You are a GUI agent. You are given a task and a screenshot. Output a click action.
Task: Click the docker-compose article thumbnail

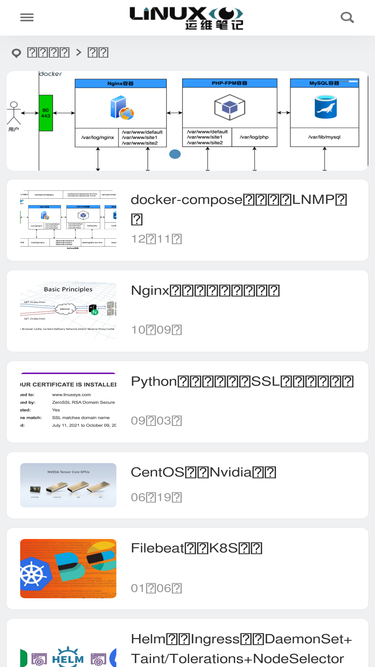[x=68, y=219]
